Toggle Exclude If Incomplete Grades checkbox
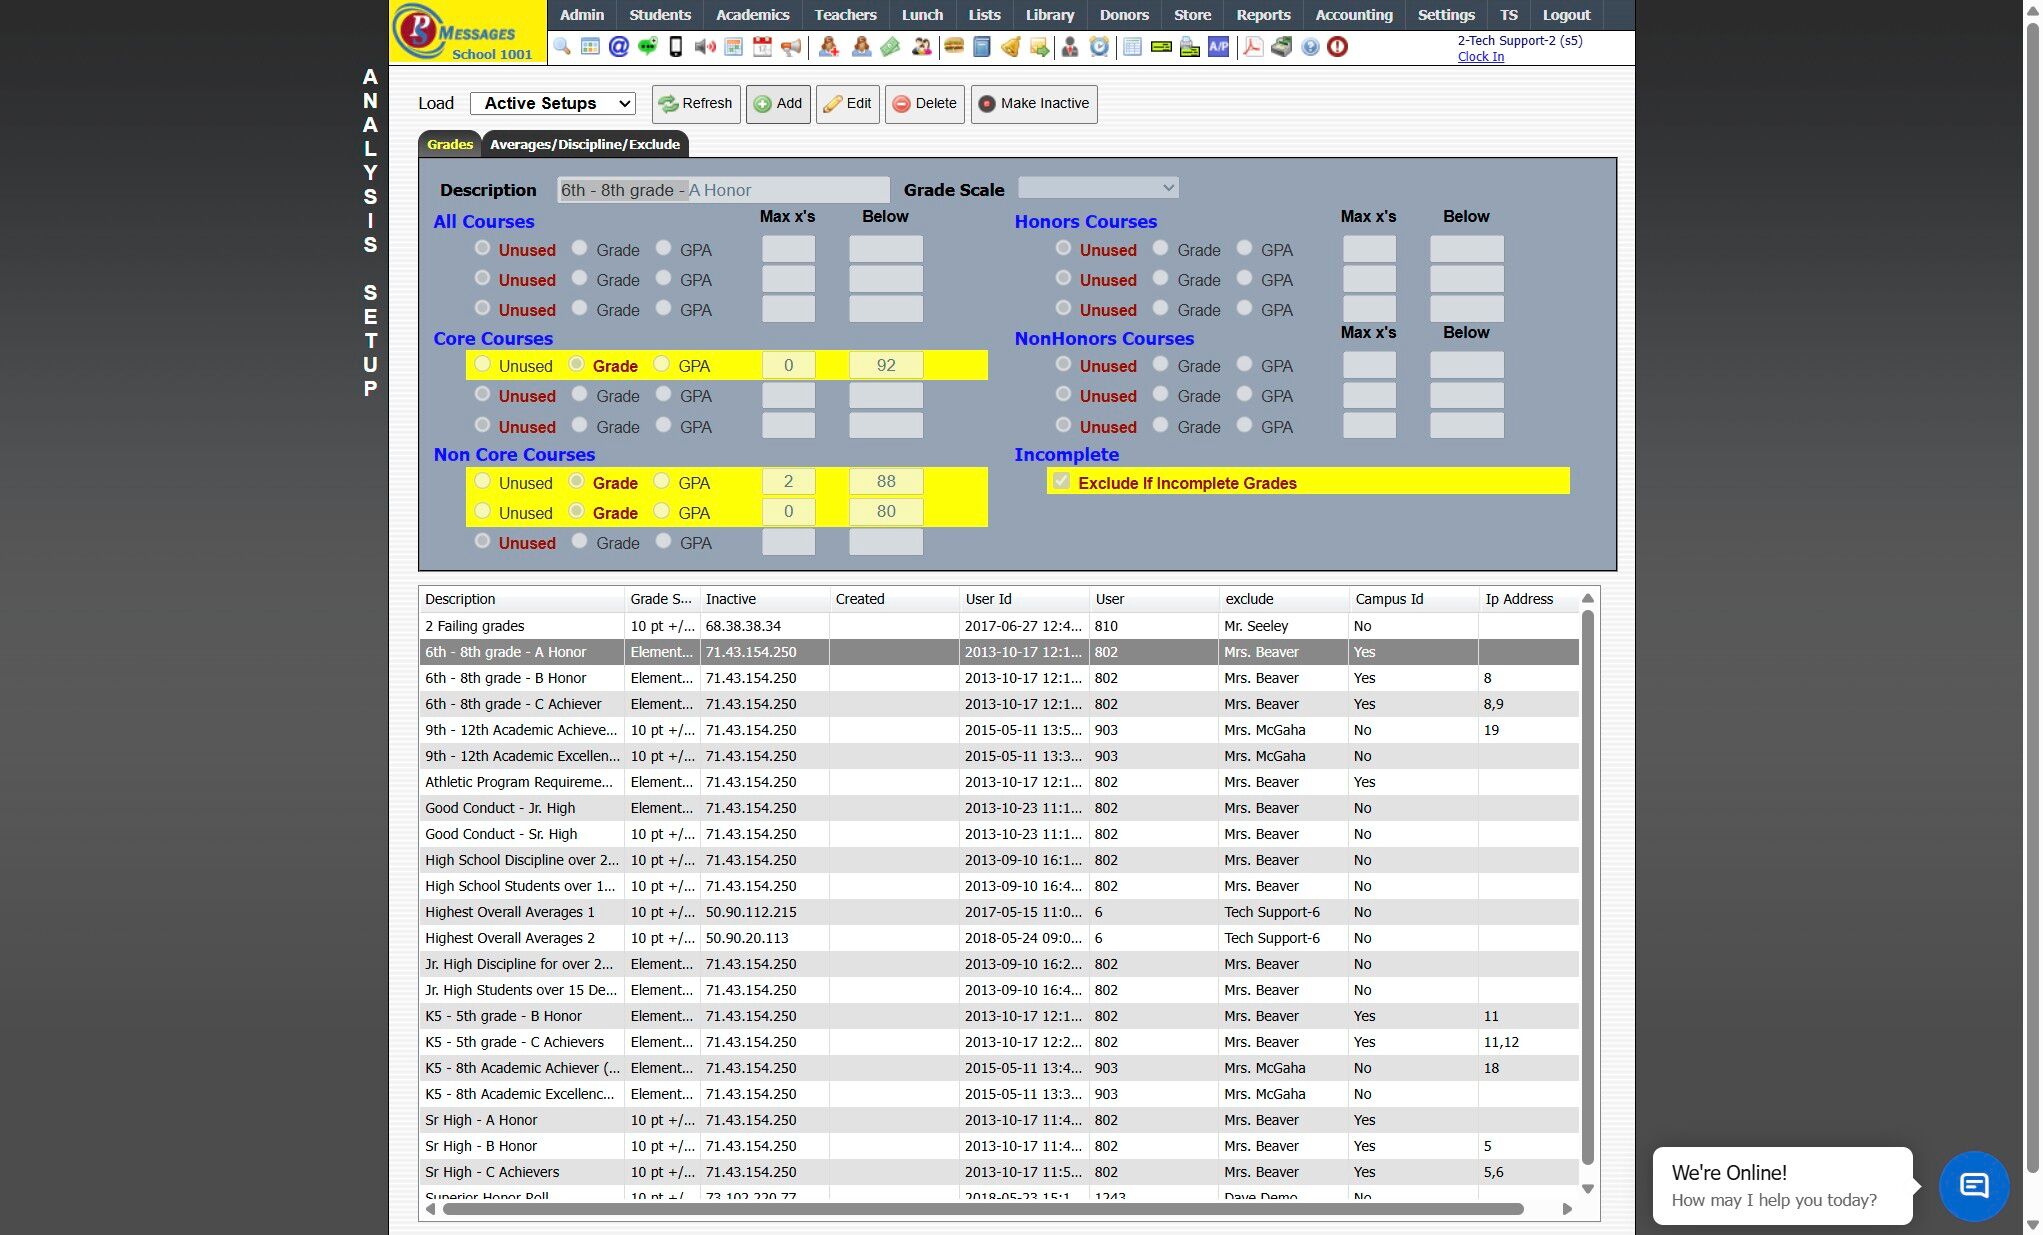This screenshot has height=1235, width=2043. click(x=1061, y=482)
